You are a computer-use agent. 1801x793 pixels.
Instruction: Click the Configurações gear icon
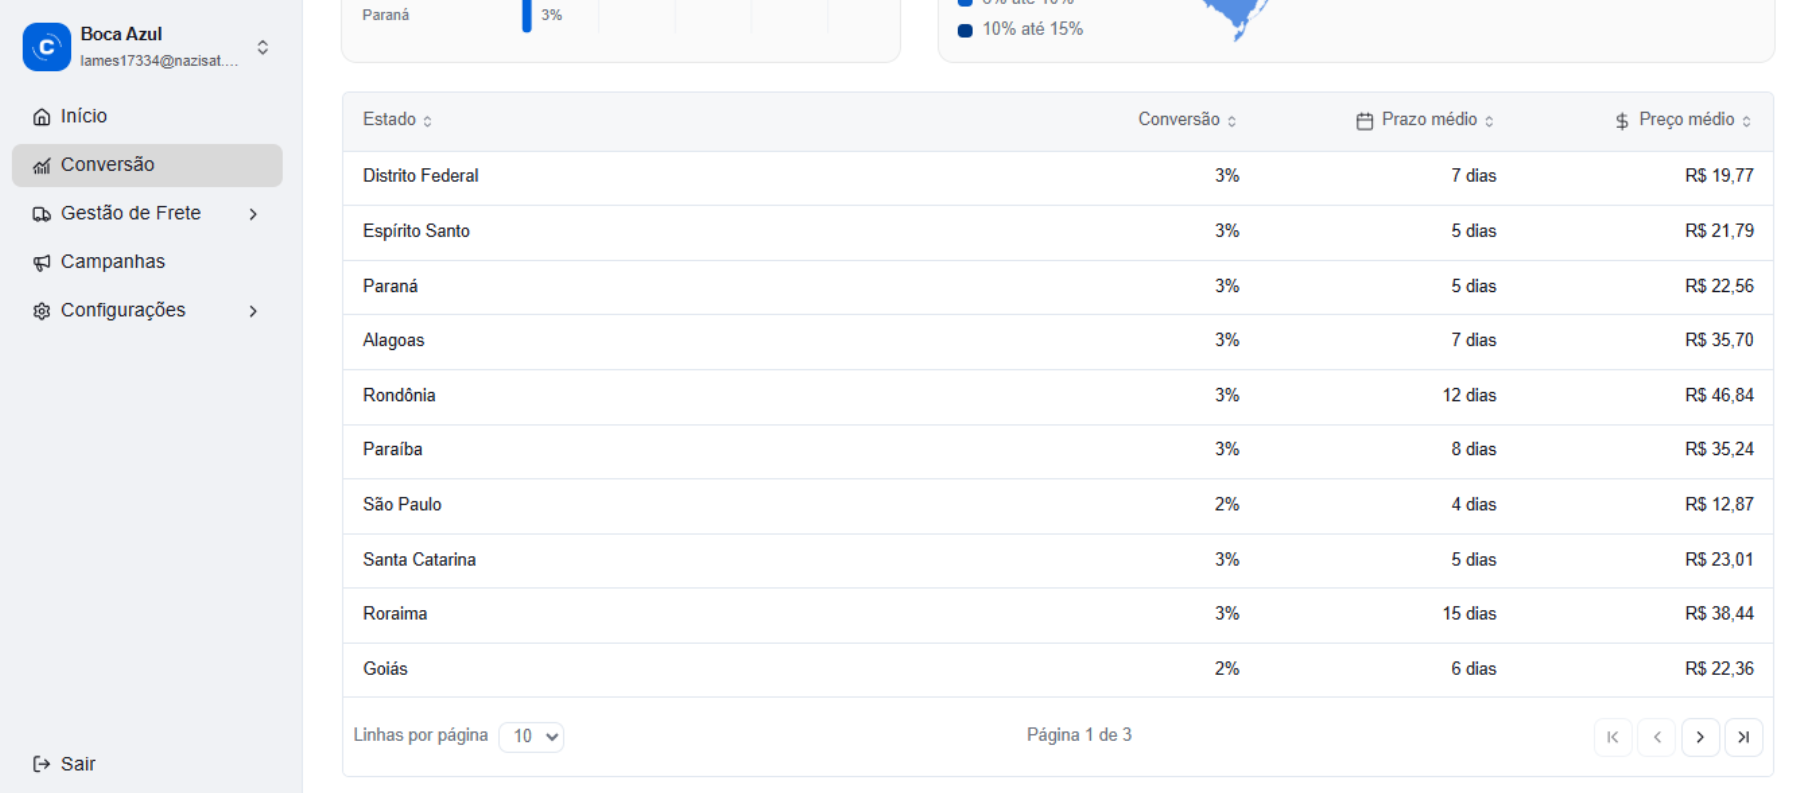pos(41,311)
